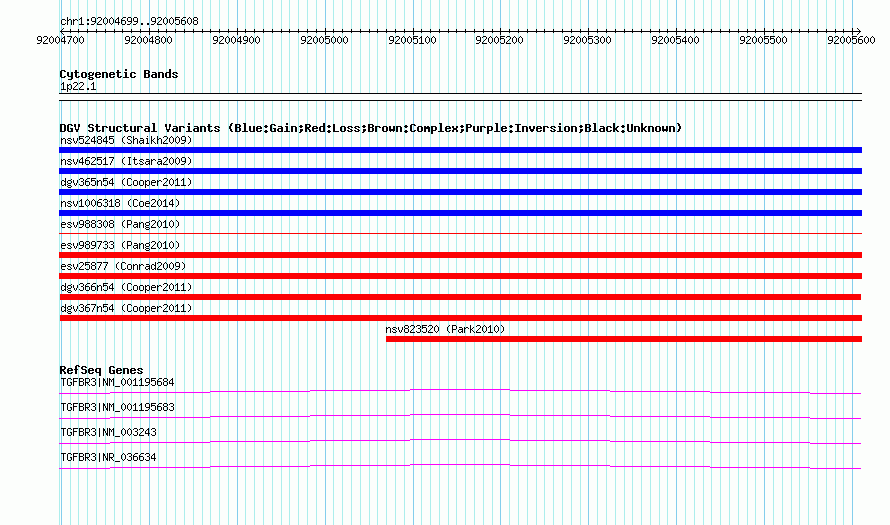This screenshot has height=525, width=890.
Task: Open the dgv366n54 (Cooper2011) label
Action: pyautogui.click(x=126, y=287)
